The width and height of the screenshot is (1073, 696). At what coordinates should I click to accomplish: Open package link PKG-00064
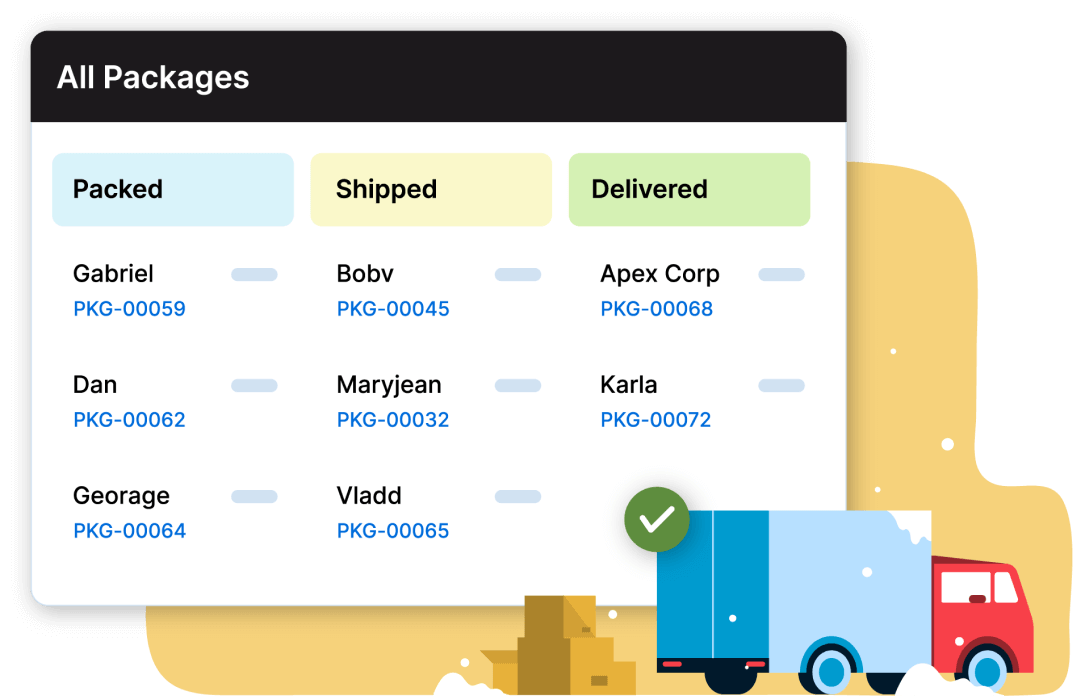[129, 530]
